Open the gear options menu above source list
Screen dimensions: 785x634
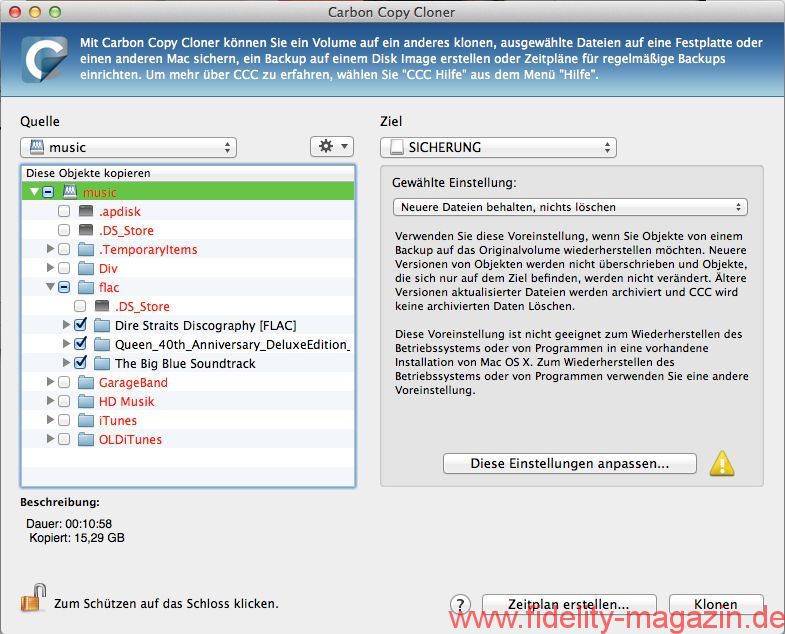[x=332, y=147]
